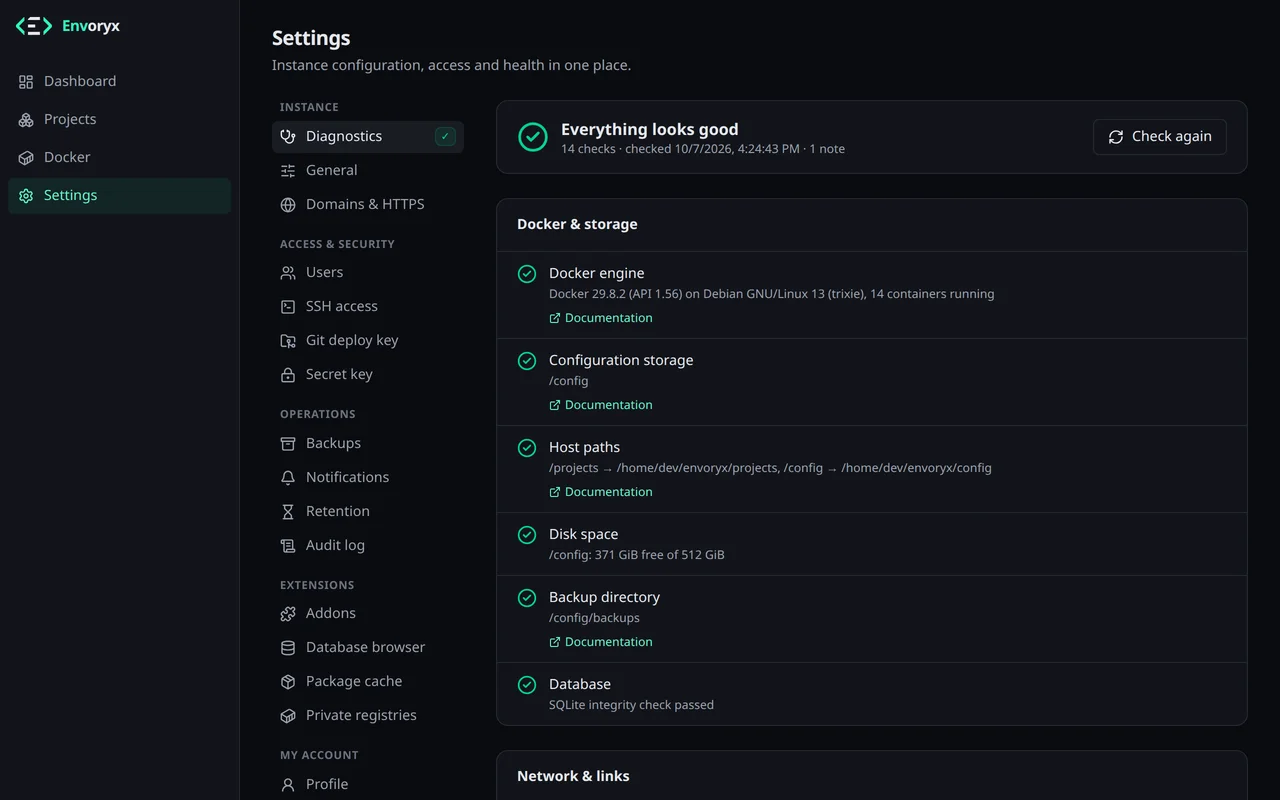Image resolution: width=1280 pixels, height=800 pixels.
Task: Click the "14 checks" summary line
Action: click(703, 149)
